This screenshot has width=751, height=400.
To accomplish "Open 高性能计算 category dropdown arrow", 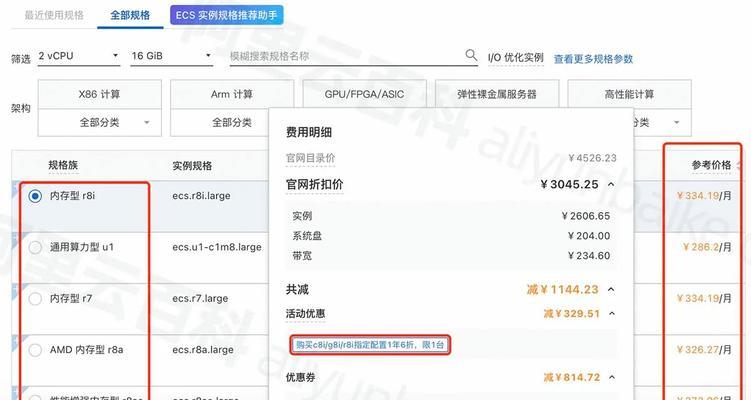I will point(676,123).
